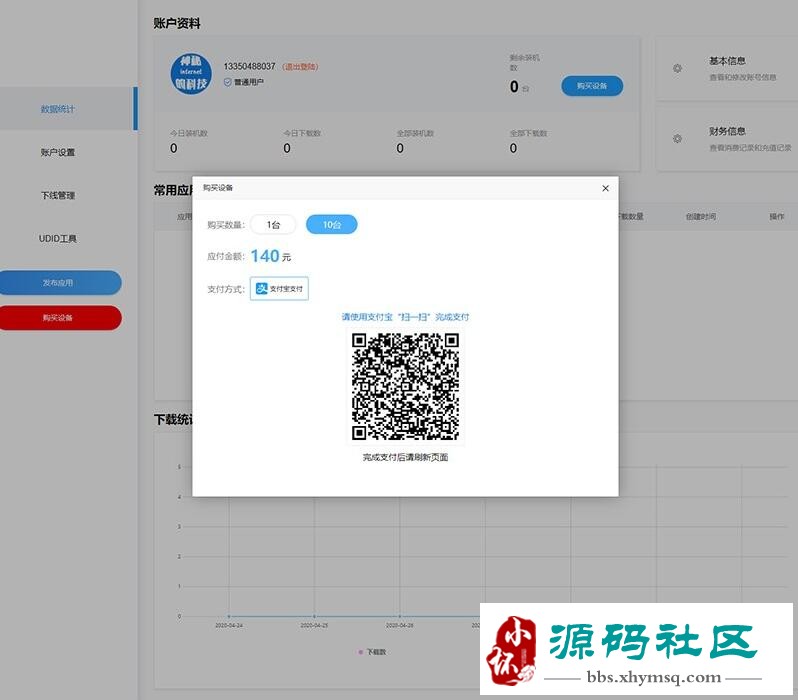Click the phone number 13350488037
Viewport: 798px width, 700px height.
[x=249, y=67]
